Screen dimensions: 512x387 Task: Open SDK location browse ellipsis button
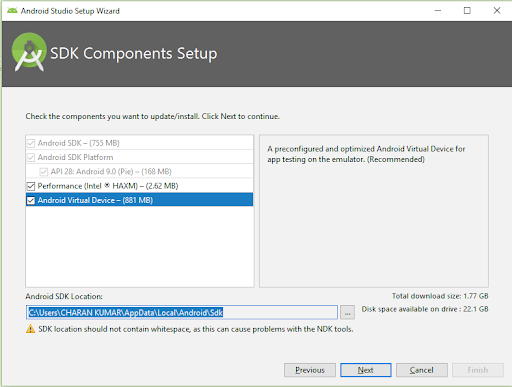pyautogui.click(x=347, y=313)
